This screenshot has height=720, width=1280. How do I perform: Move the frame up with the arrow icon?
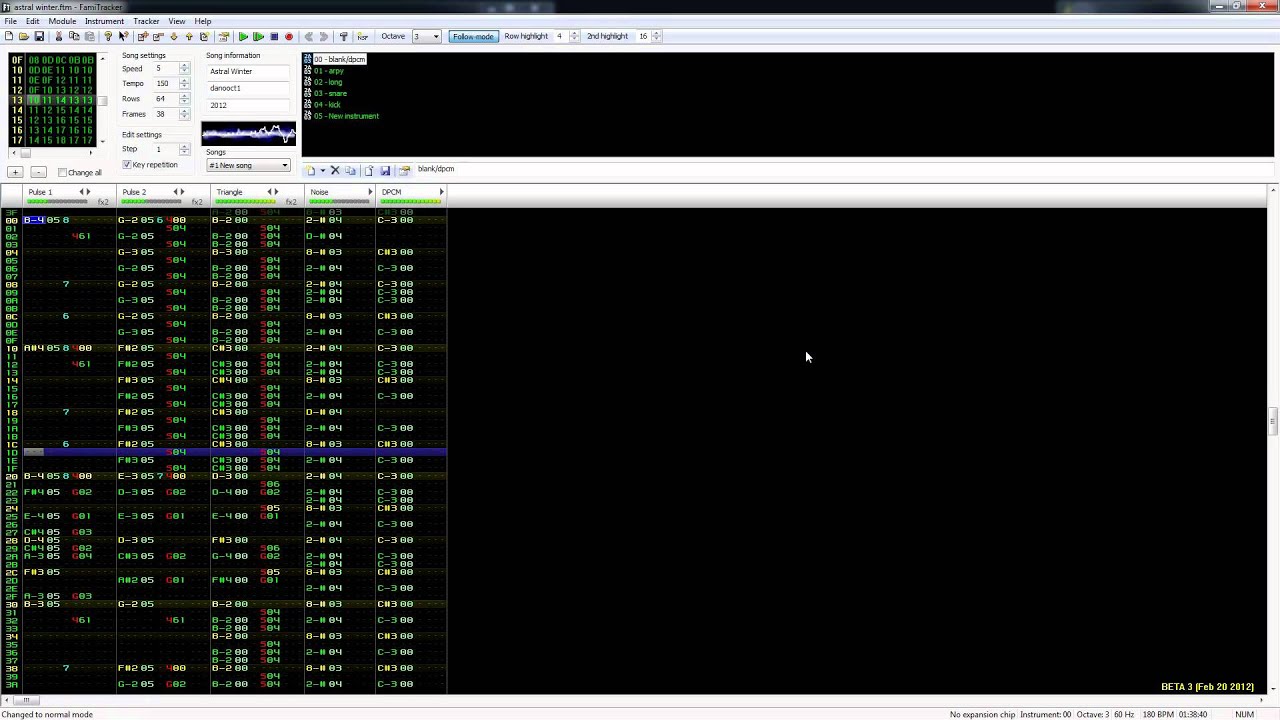tap(189, 36)
